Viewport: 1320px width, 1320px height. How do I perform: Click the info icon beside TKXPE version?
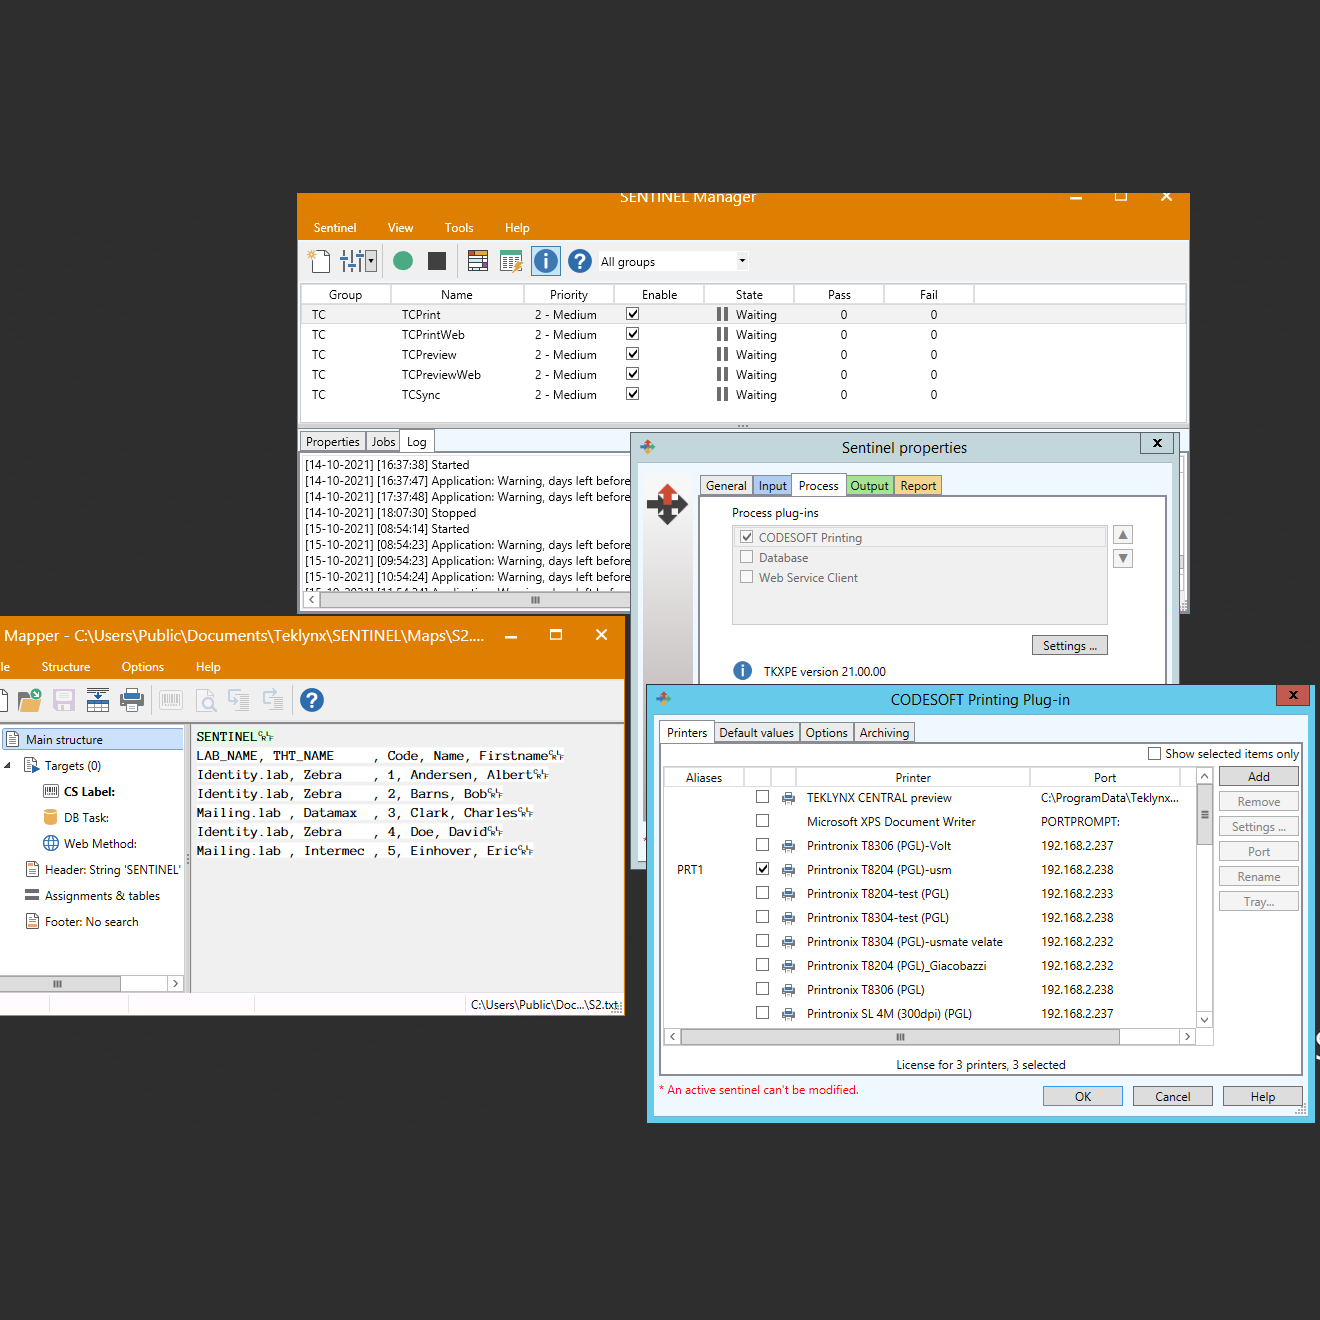[x=743, y=671]
